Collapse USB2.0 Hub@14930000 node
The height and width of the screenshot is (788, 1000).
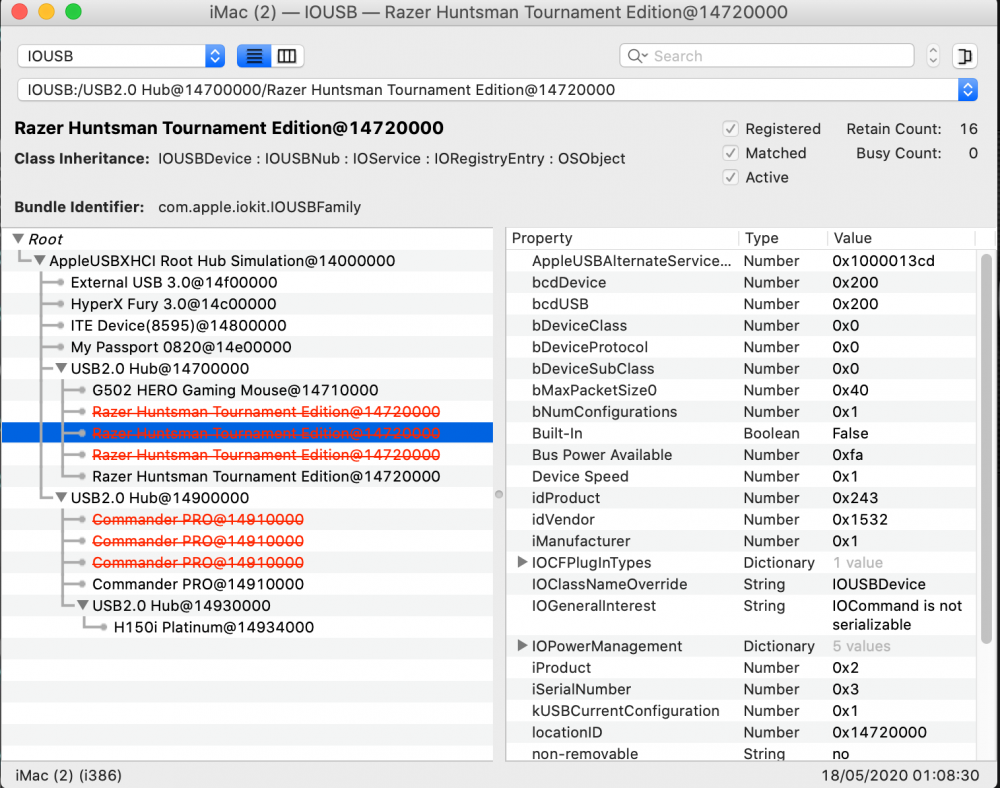pyautogui.click(x=83, y=606)
